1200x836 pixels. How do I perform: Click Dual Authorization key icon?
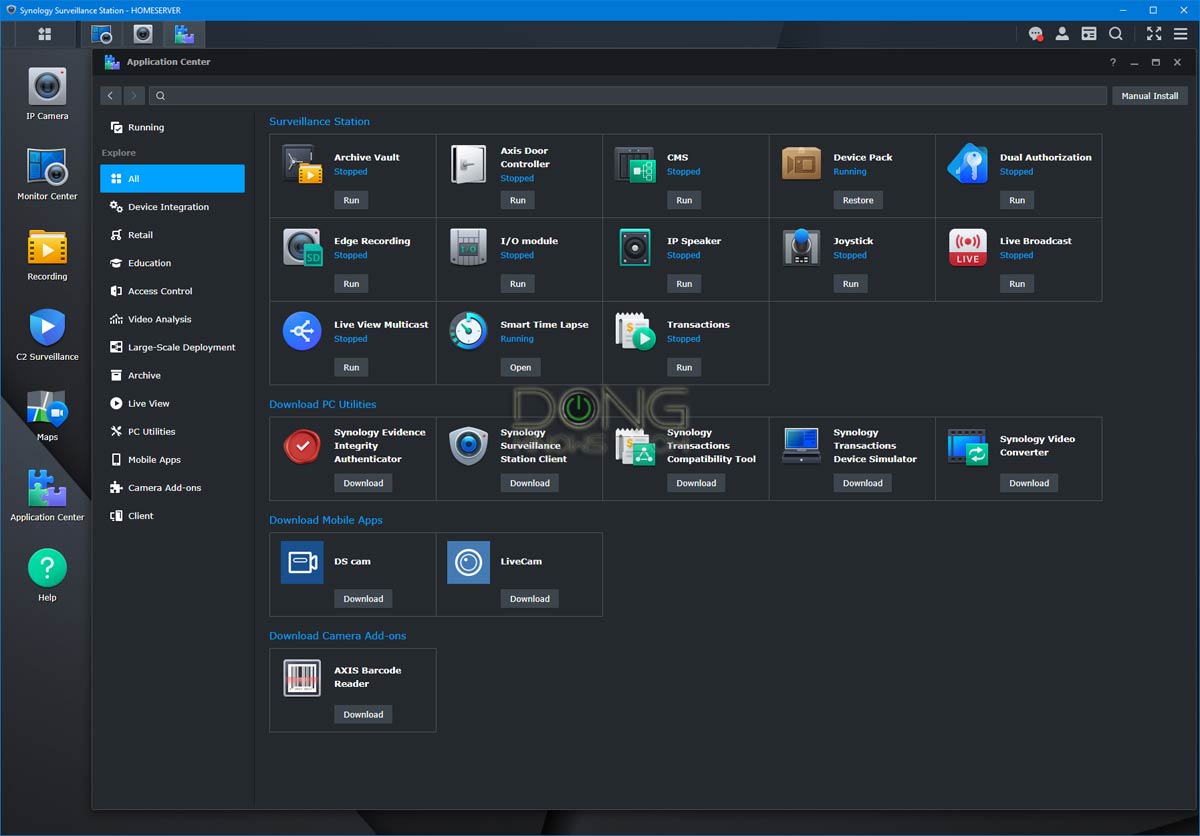pyautogui.click(x=968, y=164)
